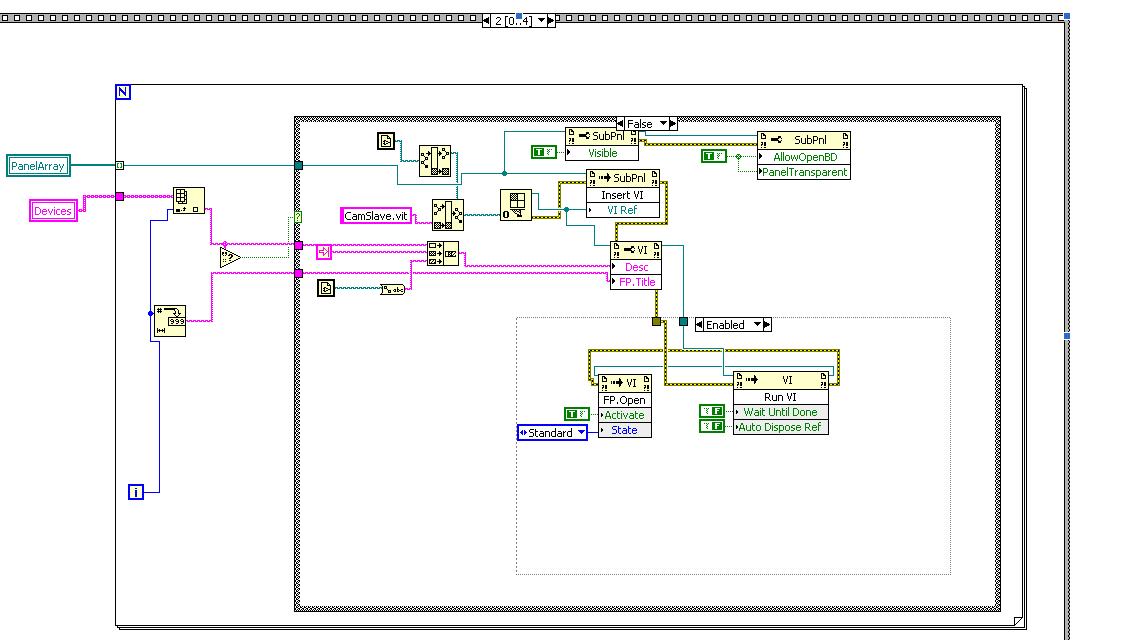The width and height of the screenshot is (1128, 640).
Task: Toggle the True constant wired to Activate
Action: pyautogui.click(x=577, y=413)
